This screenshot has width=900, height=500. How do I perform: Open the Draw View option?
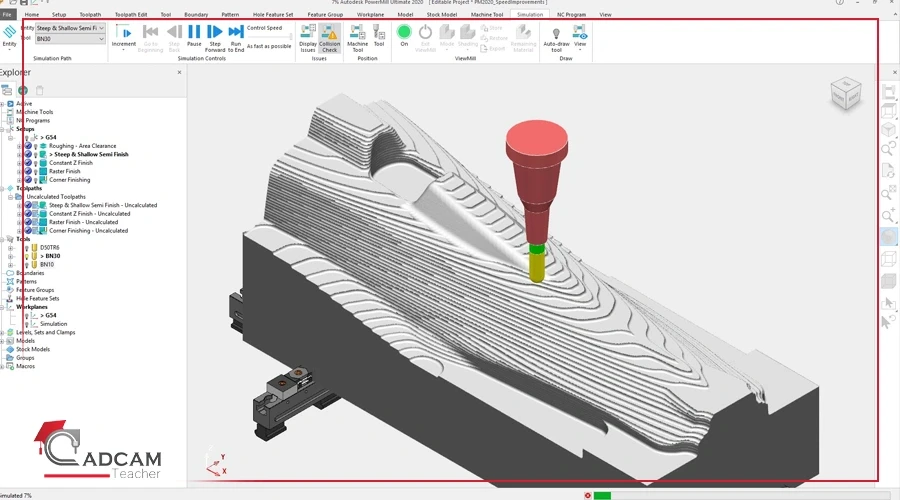(x=580, y=37)
